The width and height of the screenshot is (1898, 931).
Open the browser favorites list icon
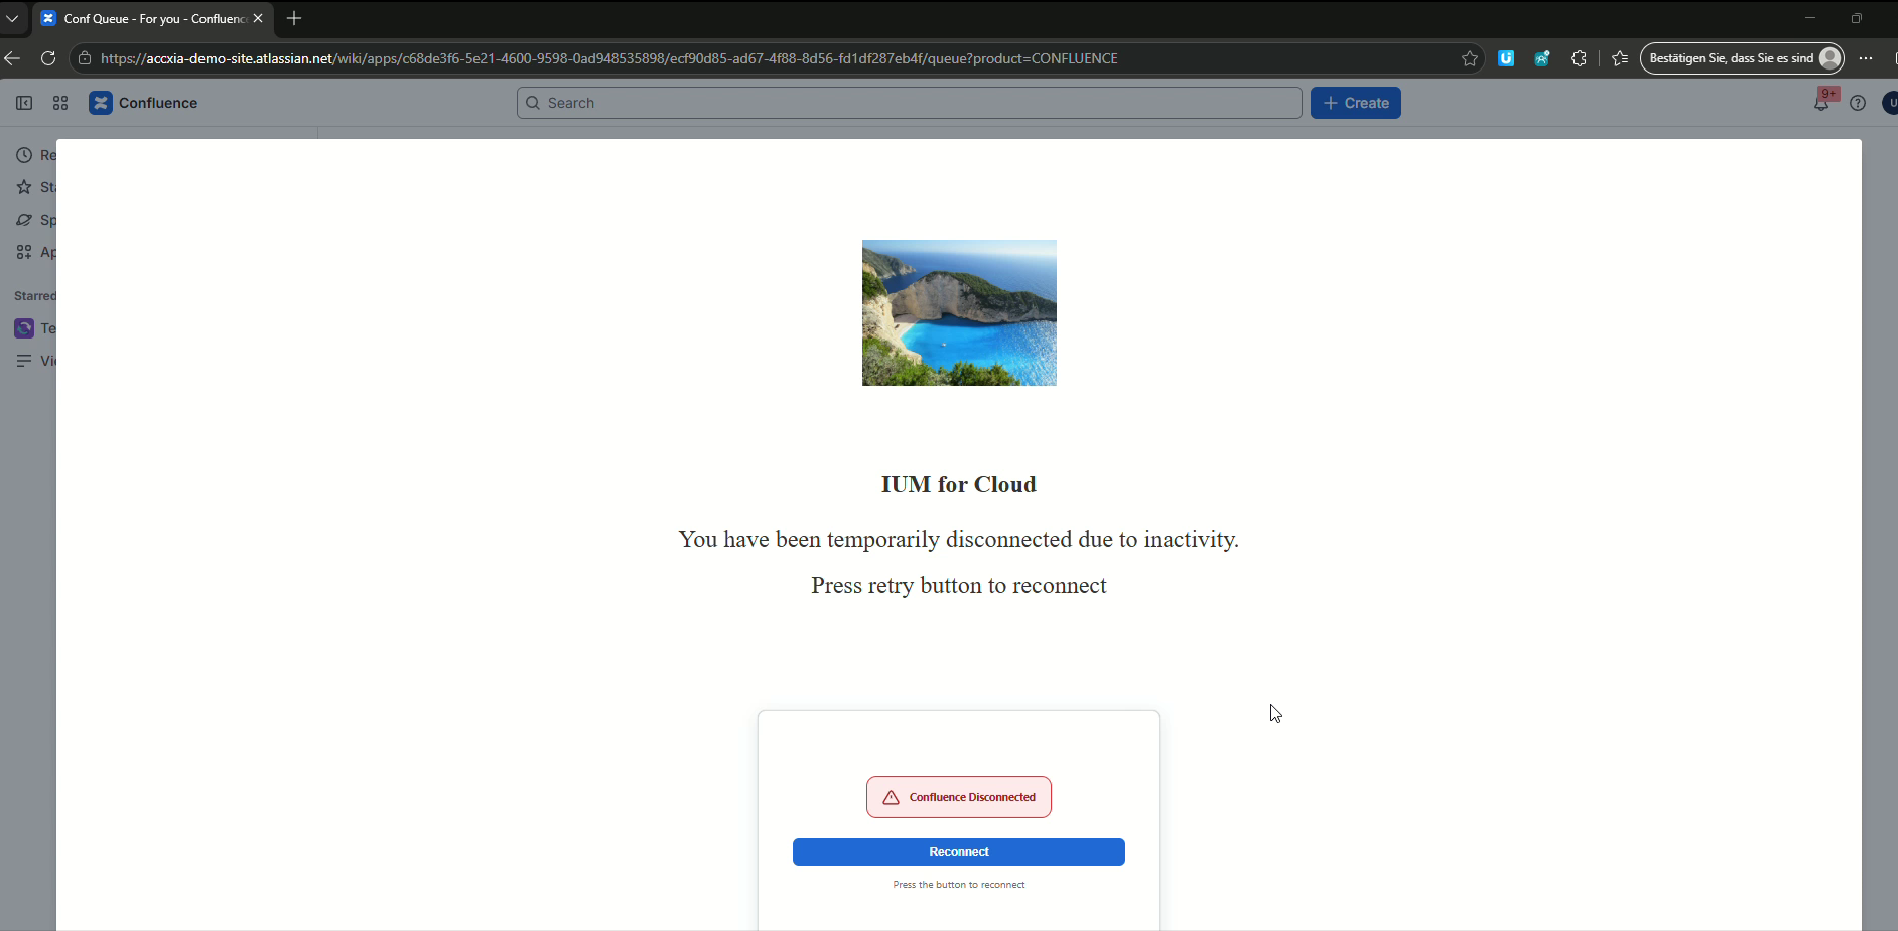coord(1620,58)
